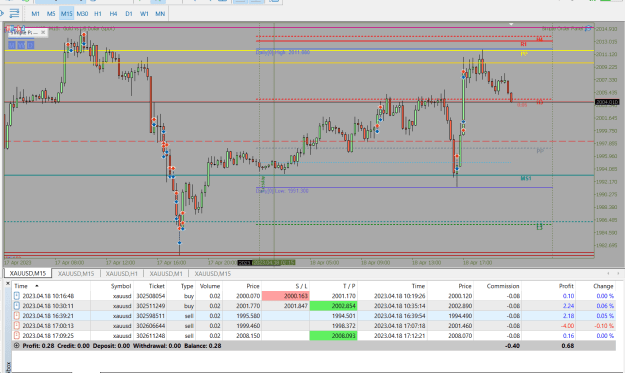The image size is (625, 373).
Task: Select ticket 302598511 cell
Action: [x=150, y=316]
